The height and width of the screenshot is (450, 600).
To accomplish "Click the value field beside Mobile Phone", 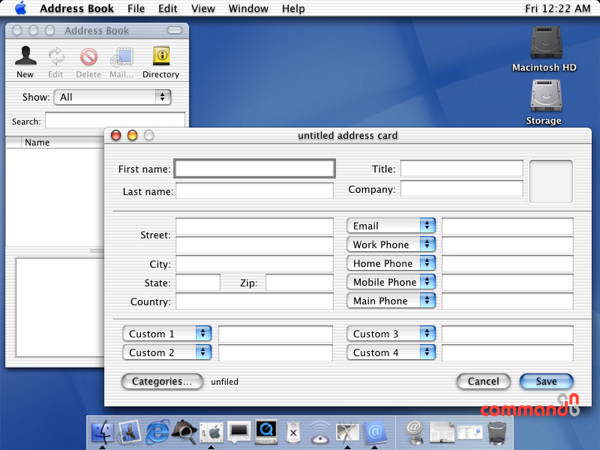I will (508, 282).
